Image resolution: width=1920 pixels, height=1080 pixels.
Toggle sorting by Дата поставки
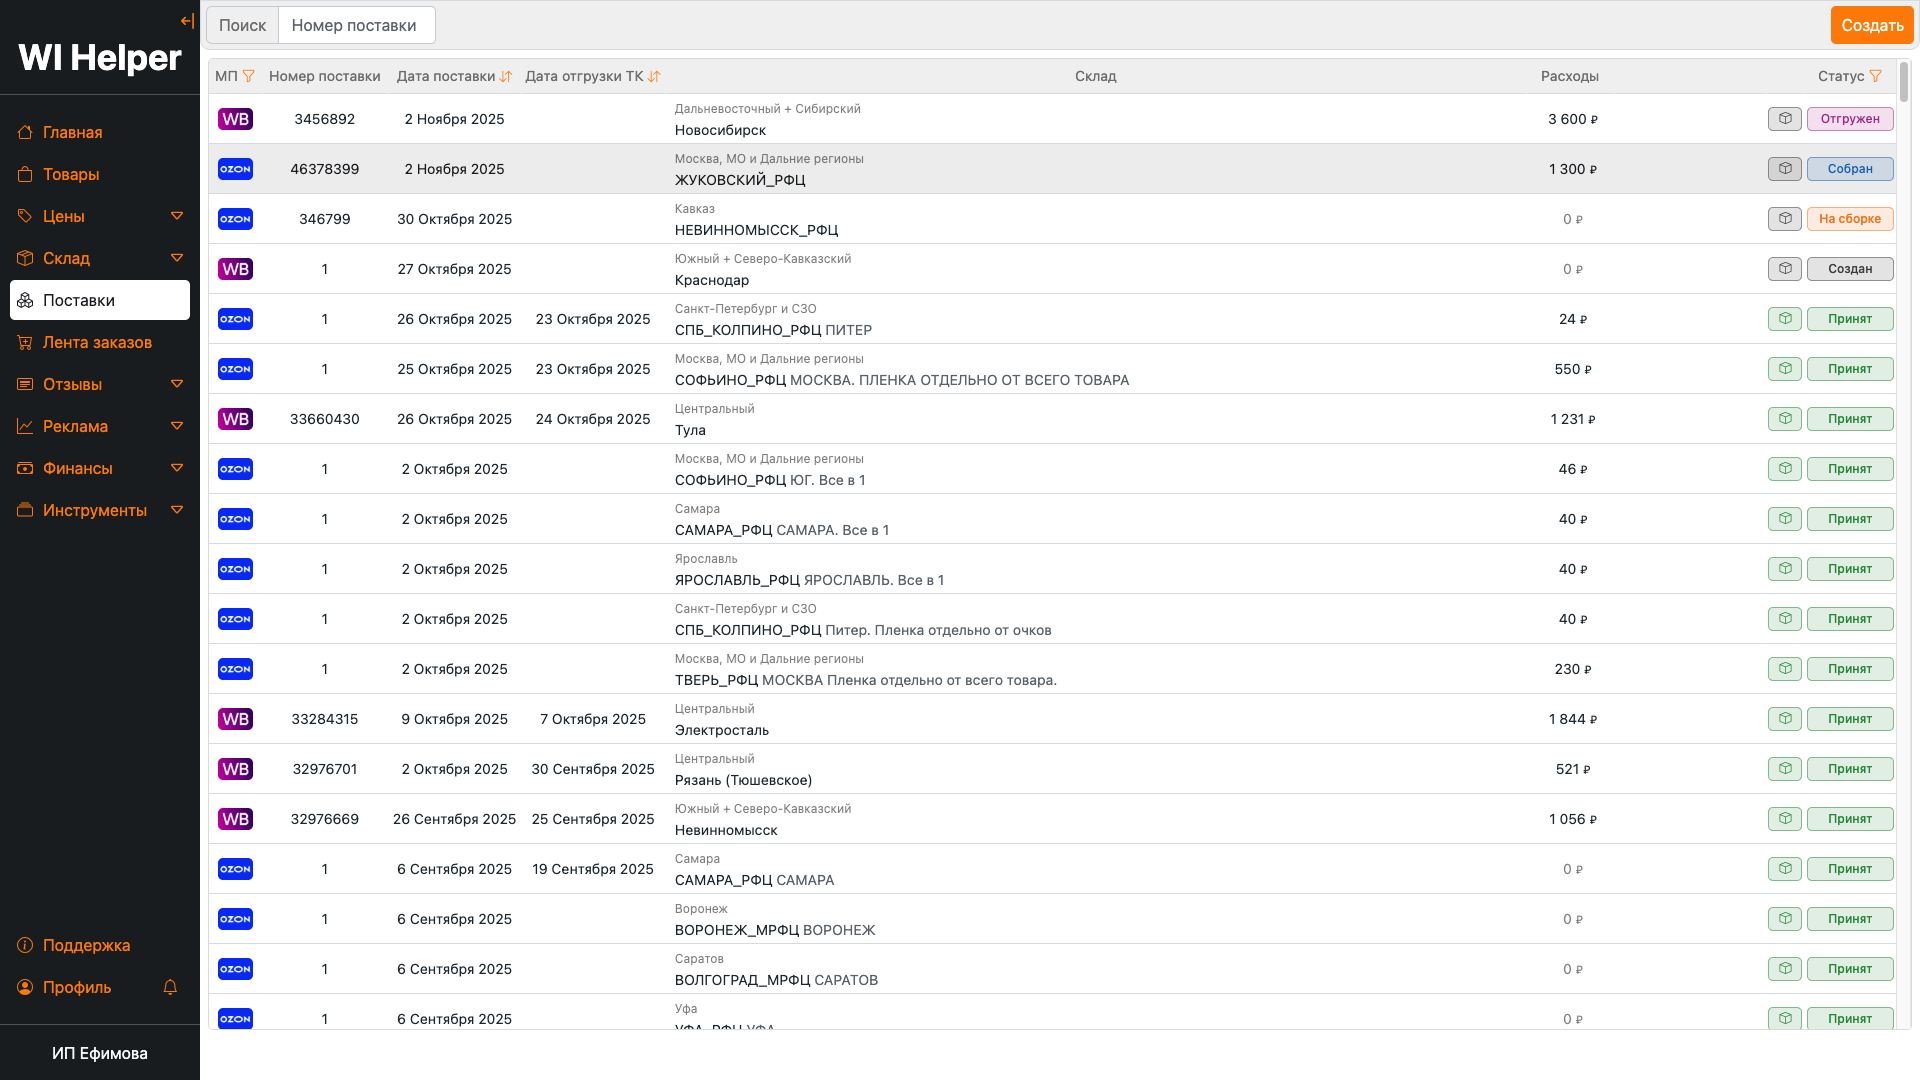506,76
